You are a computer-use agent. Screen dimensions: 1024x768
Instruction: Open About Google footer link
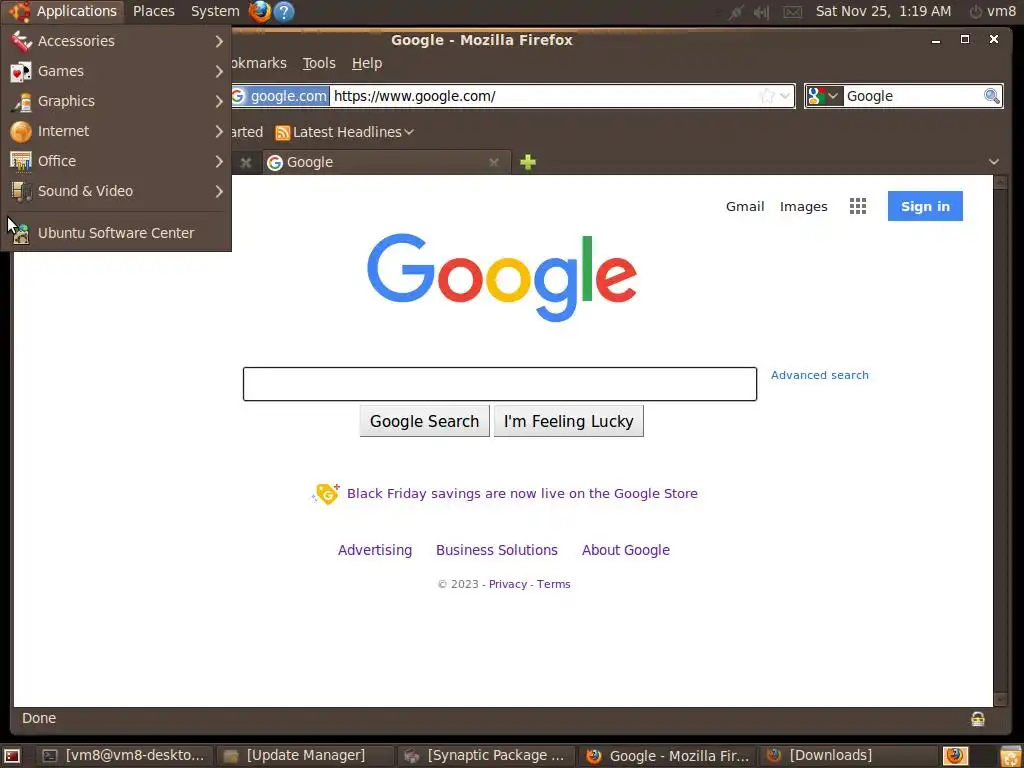point(626,550)
